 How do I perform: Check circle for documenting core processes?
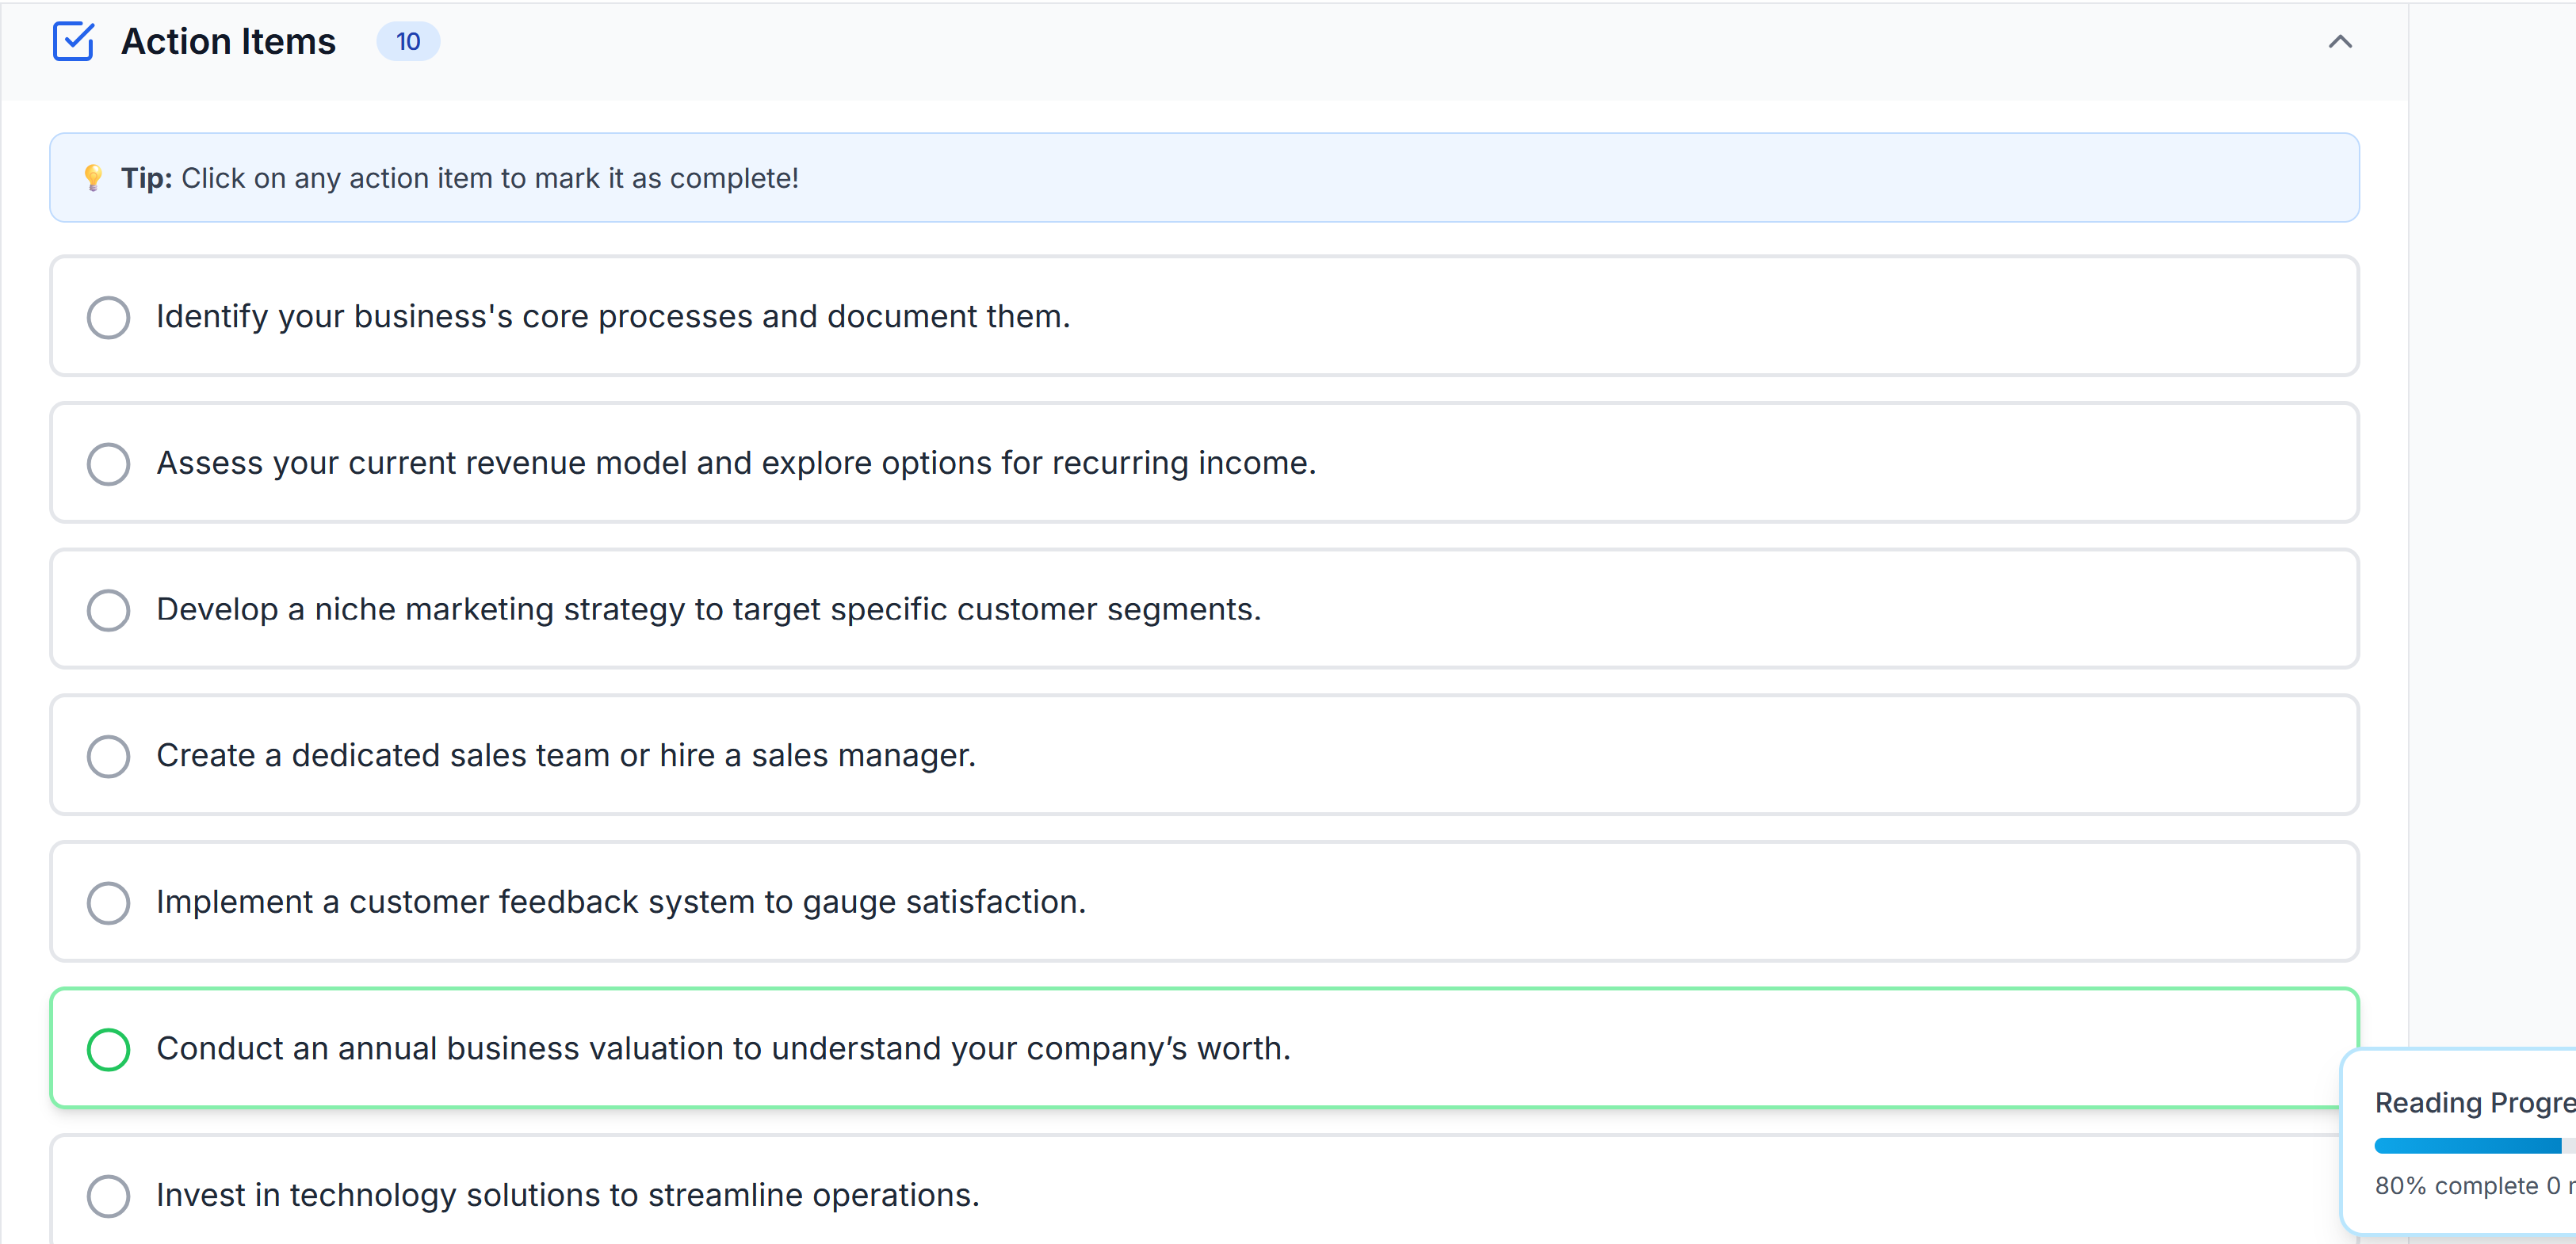click(x=108, y=317)
